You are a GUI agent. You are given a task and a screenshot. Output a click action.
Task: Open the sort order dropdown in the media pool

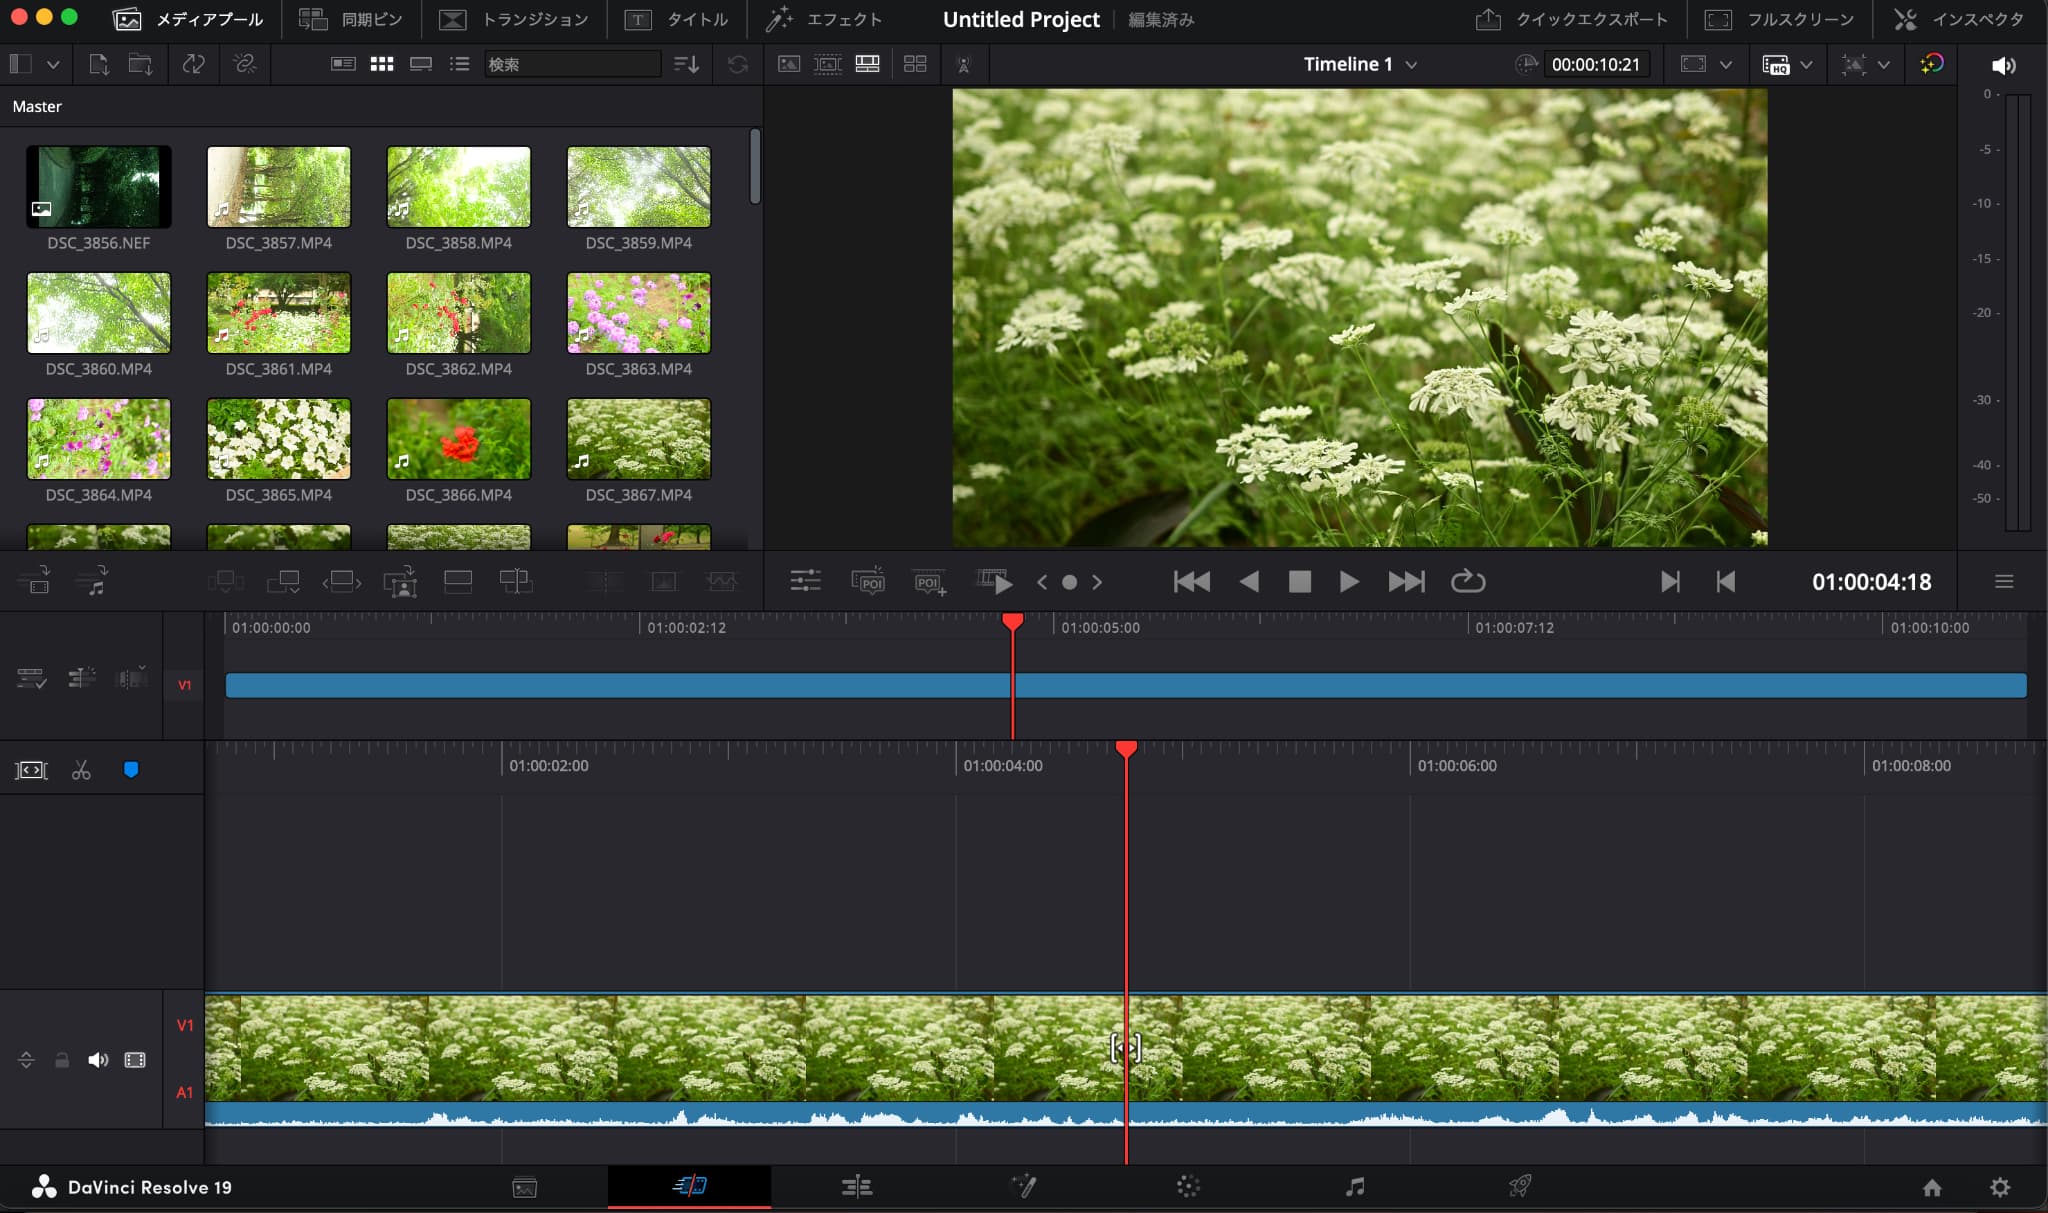click(686, 64)
